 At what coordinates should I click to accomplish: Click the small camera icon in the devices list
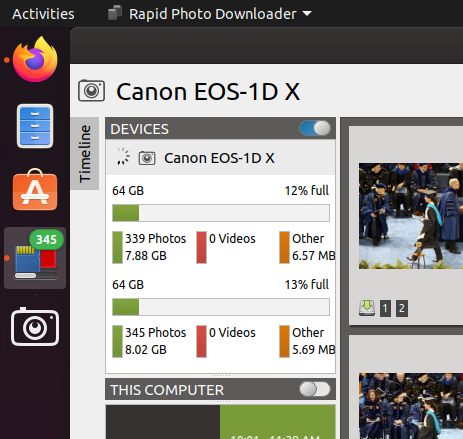point(147,158)
